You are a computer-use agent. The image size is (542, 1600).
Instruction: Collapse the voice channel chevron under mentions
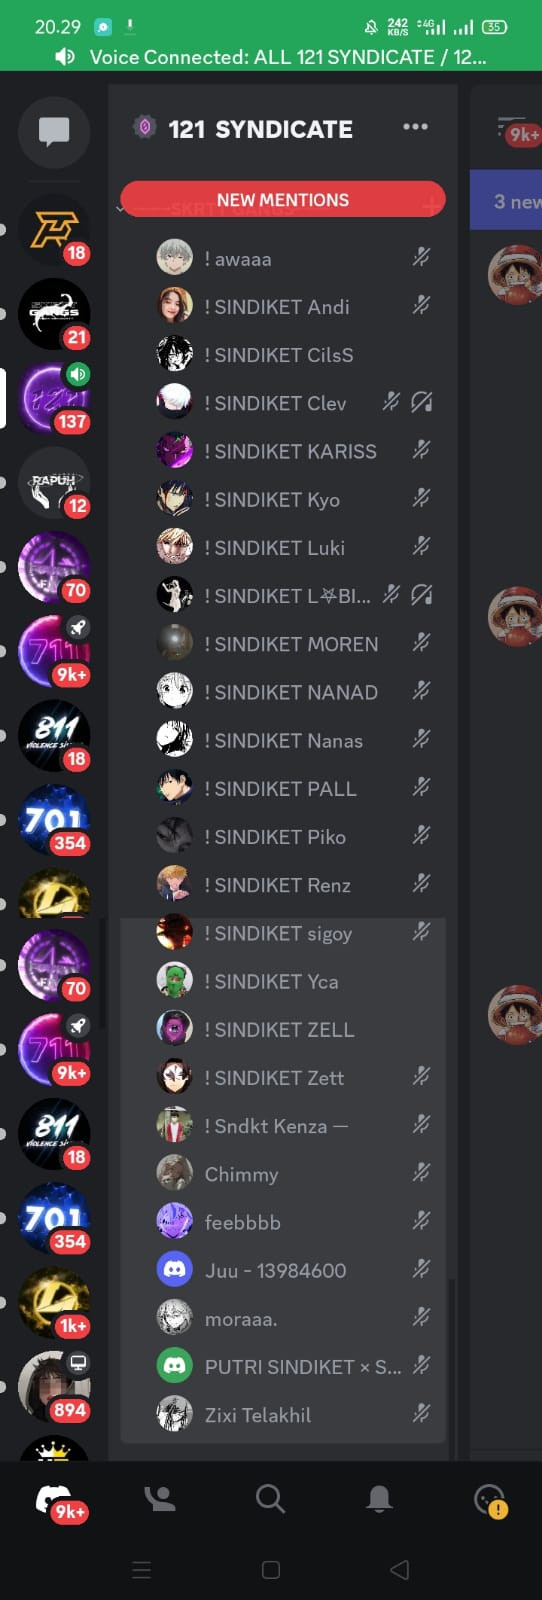(x=120, y=209)
